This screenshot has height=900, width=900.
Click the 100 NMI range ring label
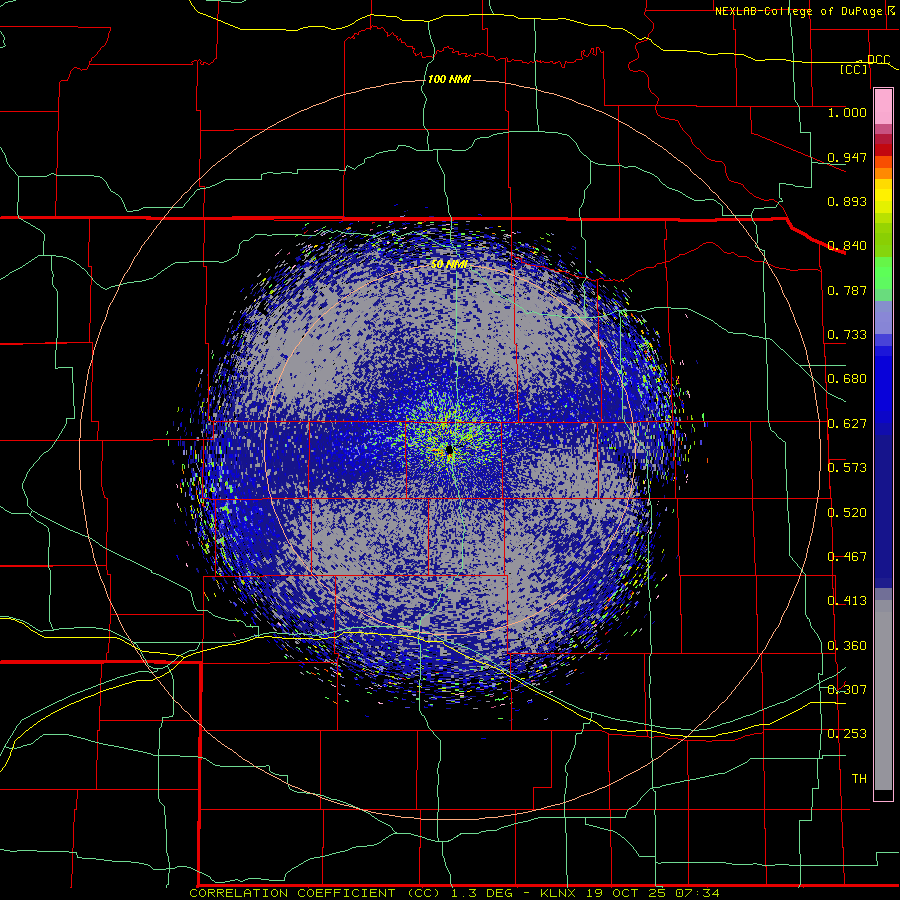[449, 79]
